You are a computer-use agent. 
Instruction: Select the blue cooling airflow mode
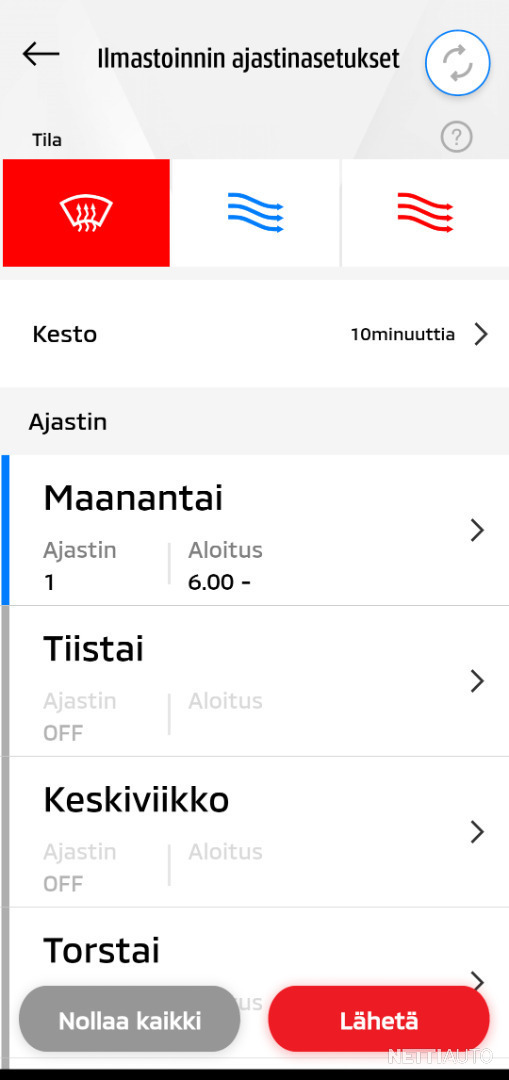coord(255,213)
